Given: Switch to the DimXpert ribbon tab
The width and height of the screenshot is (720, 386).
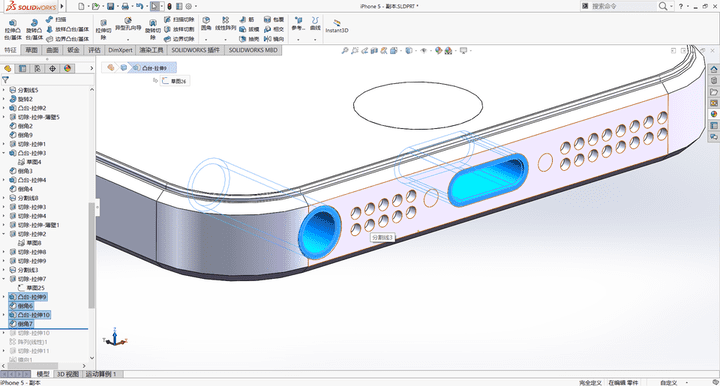Looking at the screenshot, I should pos(120,50).
